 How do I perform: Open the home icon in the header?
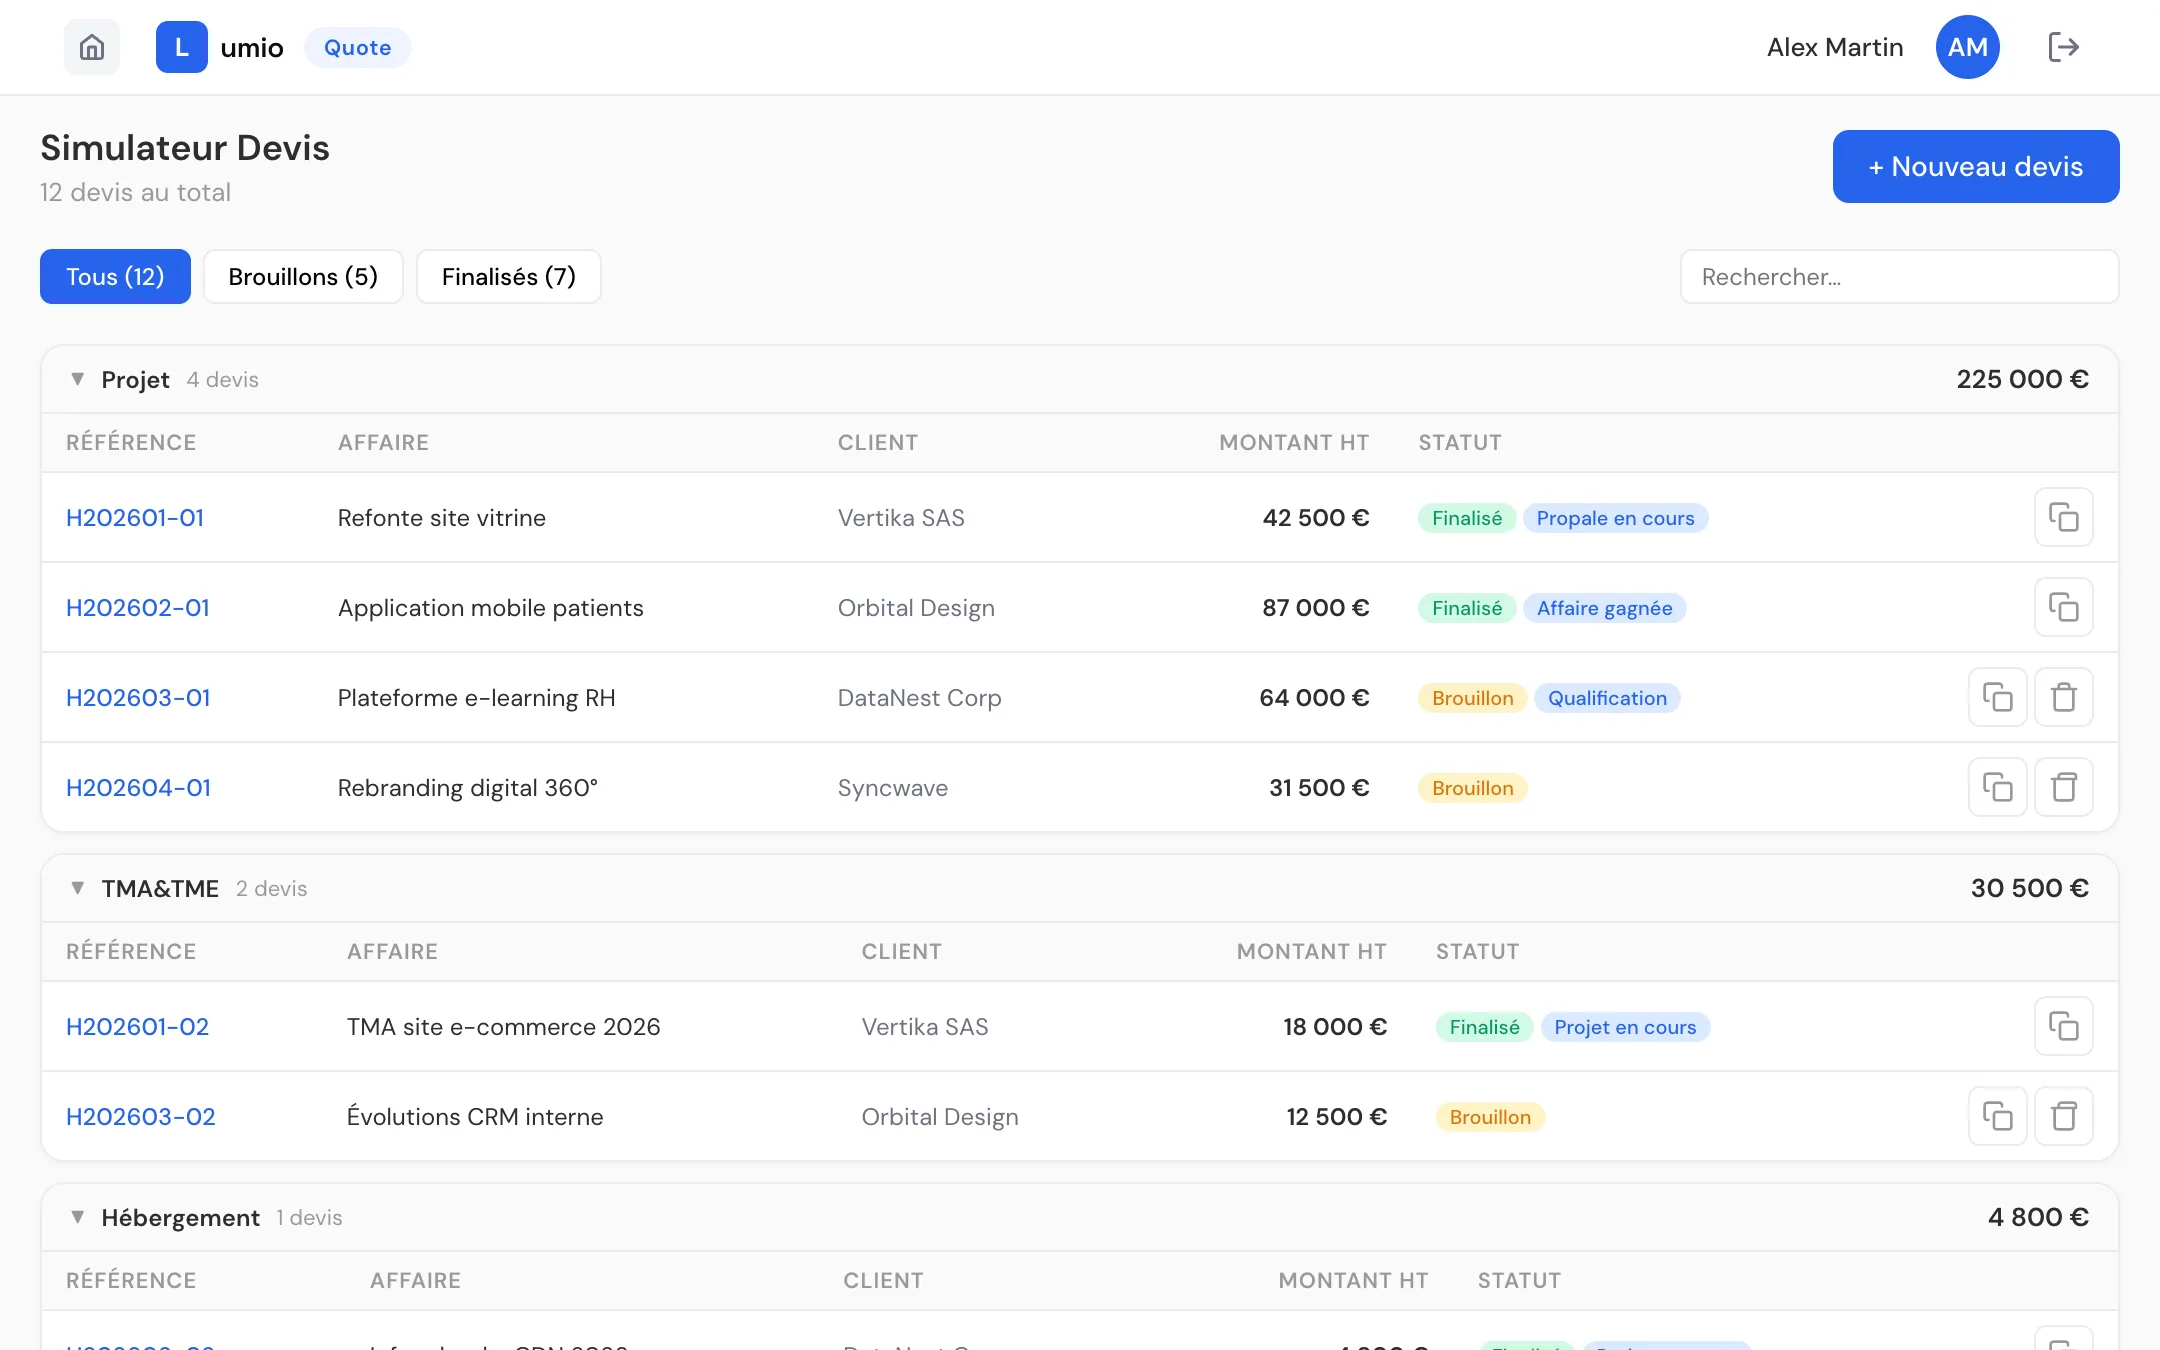coord(92,47)
